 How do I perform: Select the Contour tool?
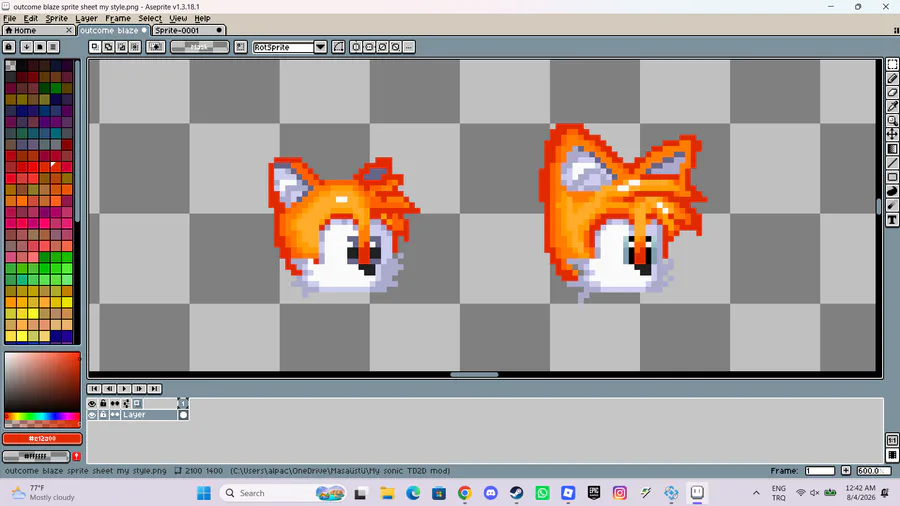[x=892, y=192]
